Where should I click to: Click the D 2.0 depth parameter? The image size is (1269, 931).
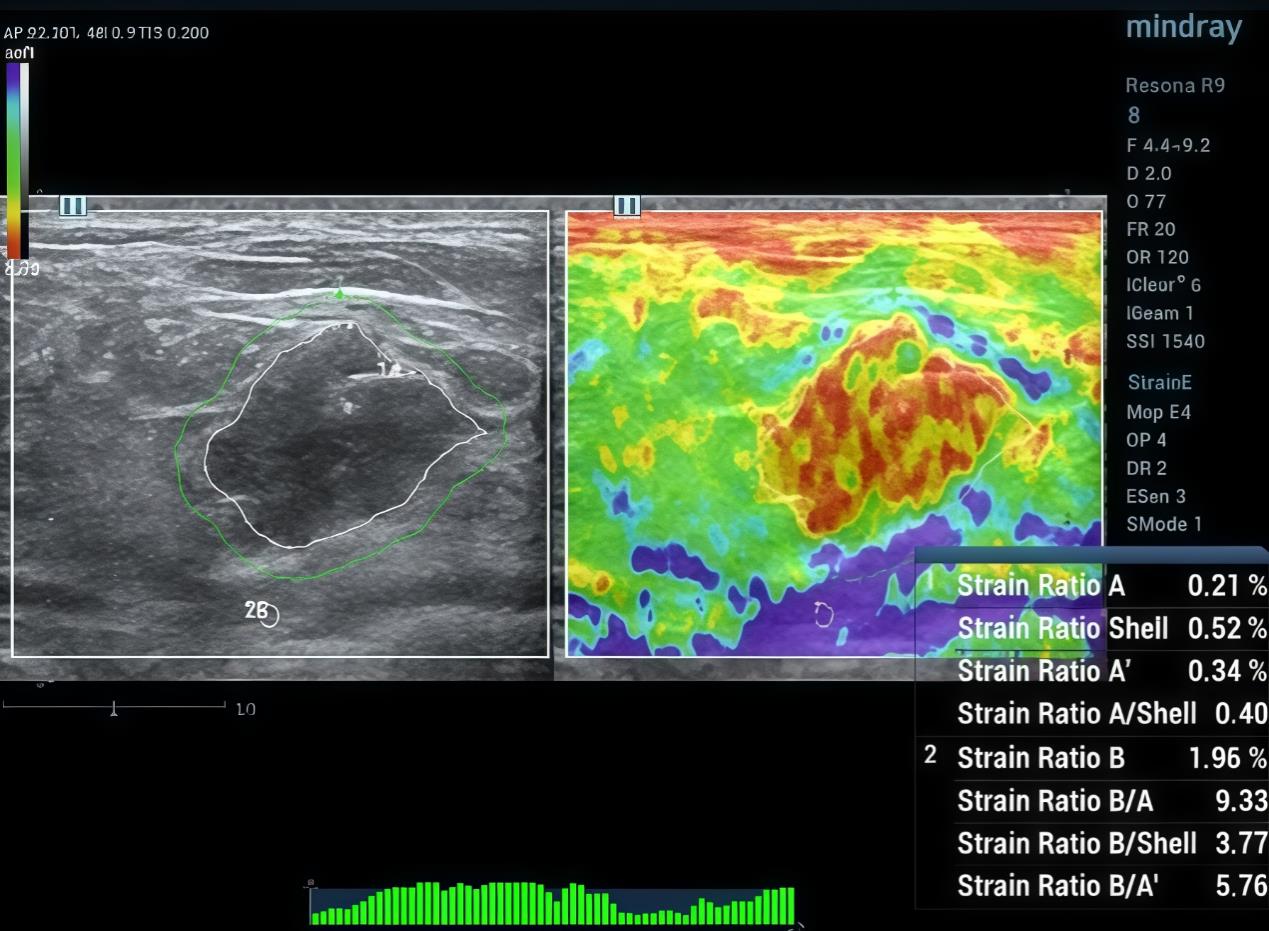click(x=1149, y=173)
